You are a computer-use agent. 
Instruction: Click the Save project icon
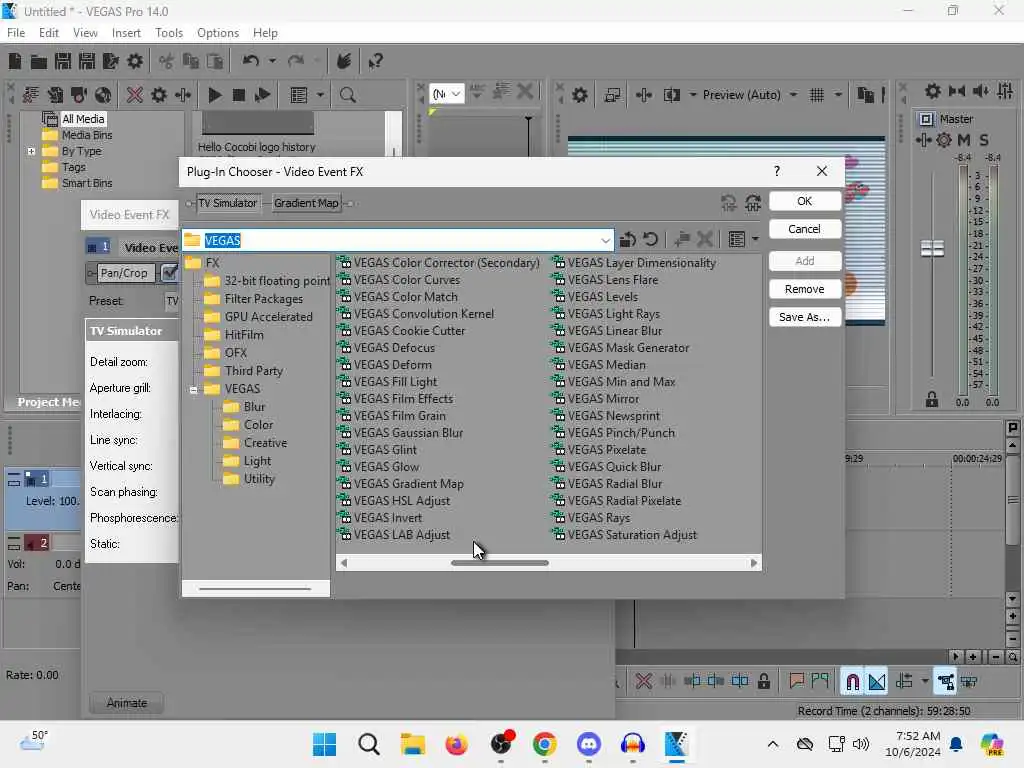63,61
